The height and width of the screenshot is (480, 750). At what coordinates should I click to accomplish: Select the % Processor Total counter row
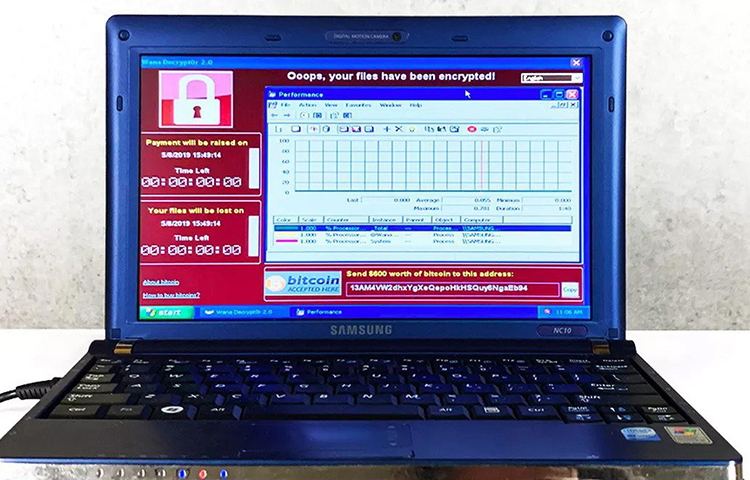(420, 228)
